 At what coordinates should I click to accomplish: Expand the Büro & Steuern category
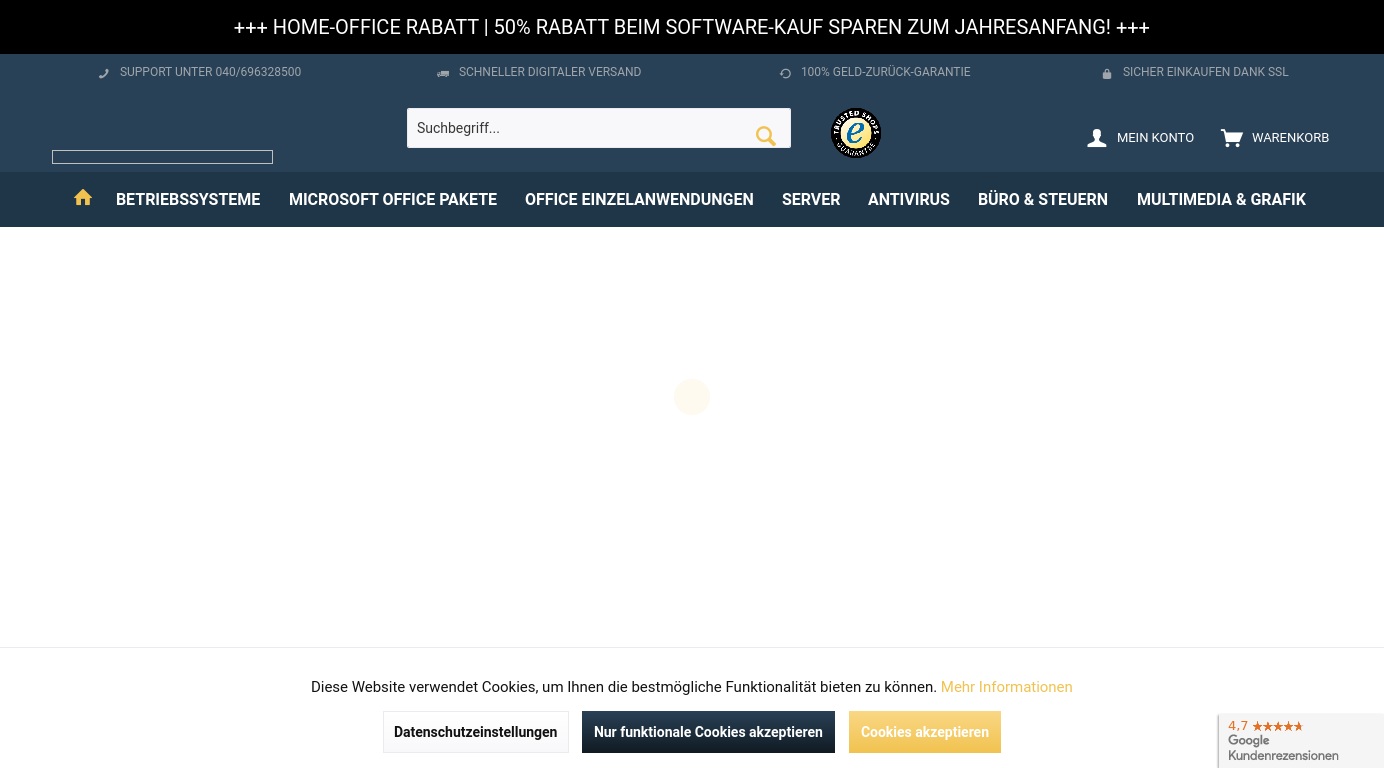click(x=1043, y=200)
